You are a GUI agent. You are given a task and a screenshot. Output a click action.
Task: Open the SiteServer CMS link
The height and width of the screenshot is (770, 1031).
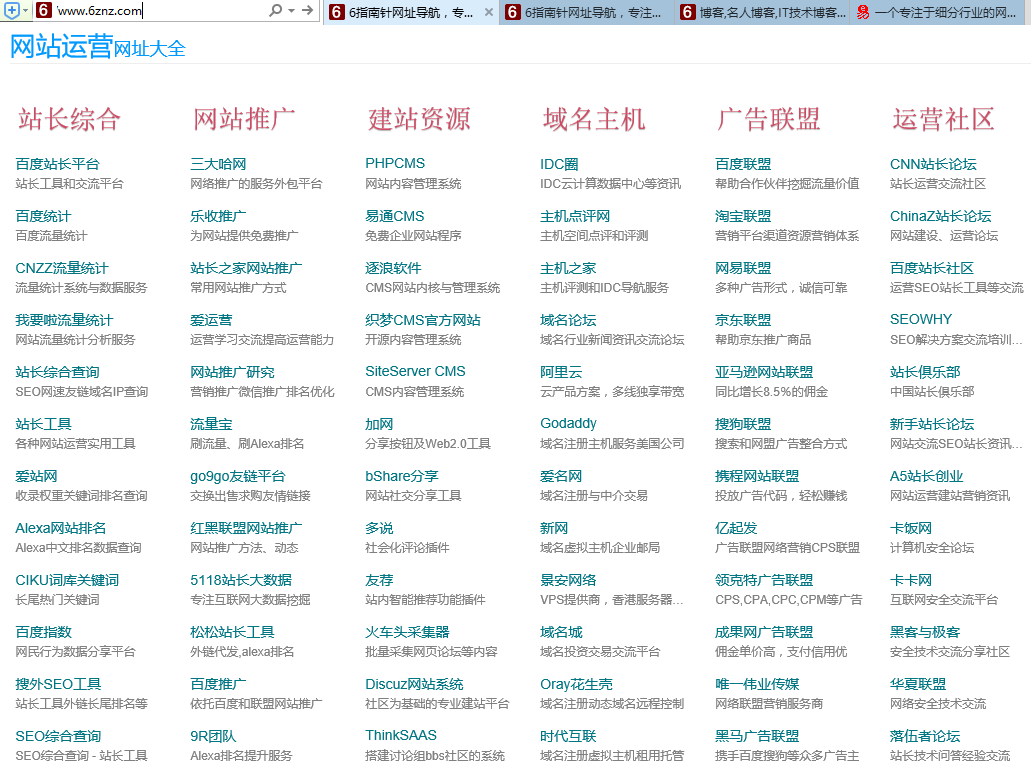click(x=416, y=371)
